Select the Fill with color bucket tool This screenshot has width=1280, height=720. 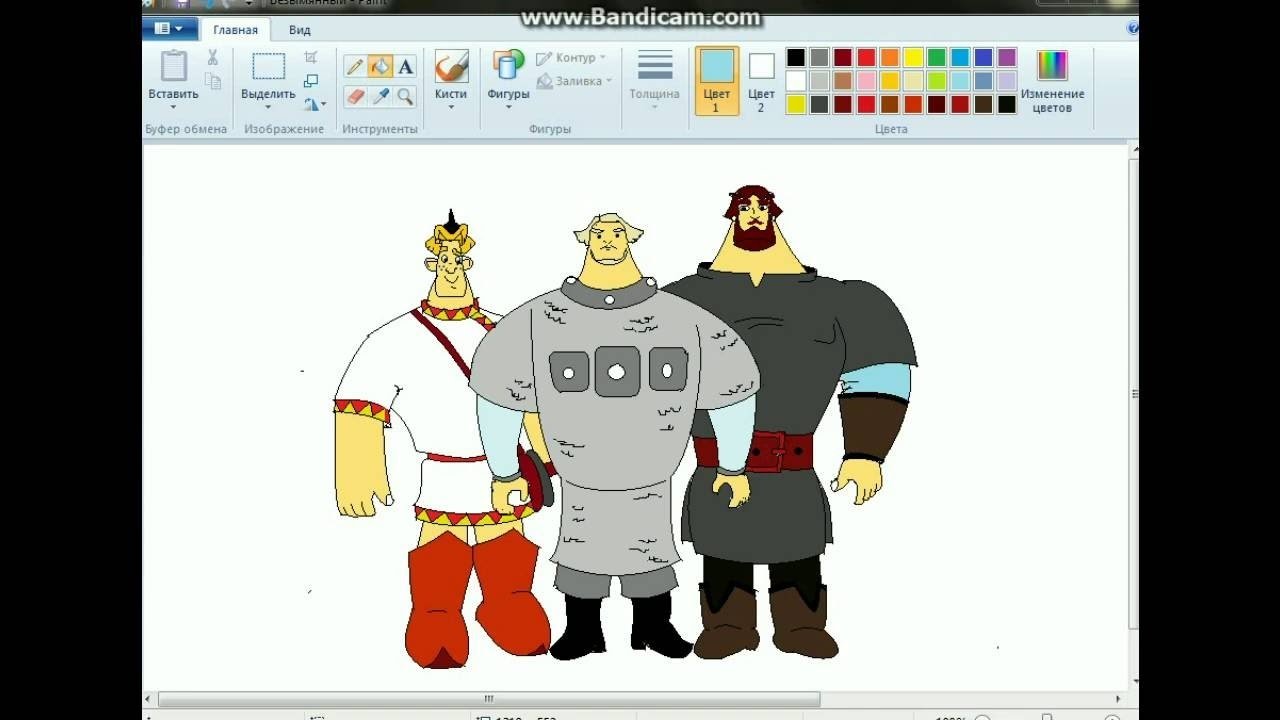click(380, 67)
